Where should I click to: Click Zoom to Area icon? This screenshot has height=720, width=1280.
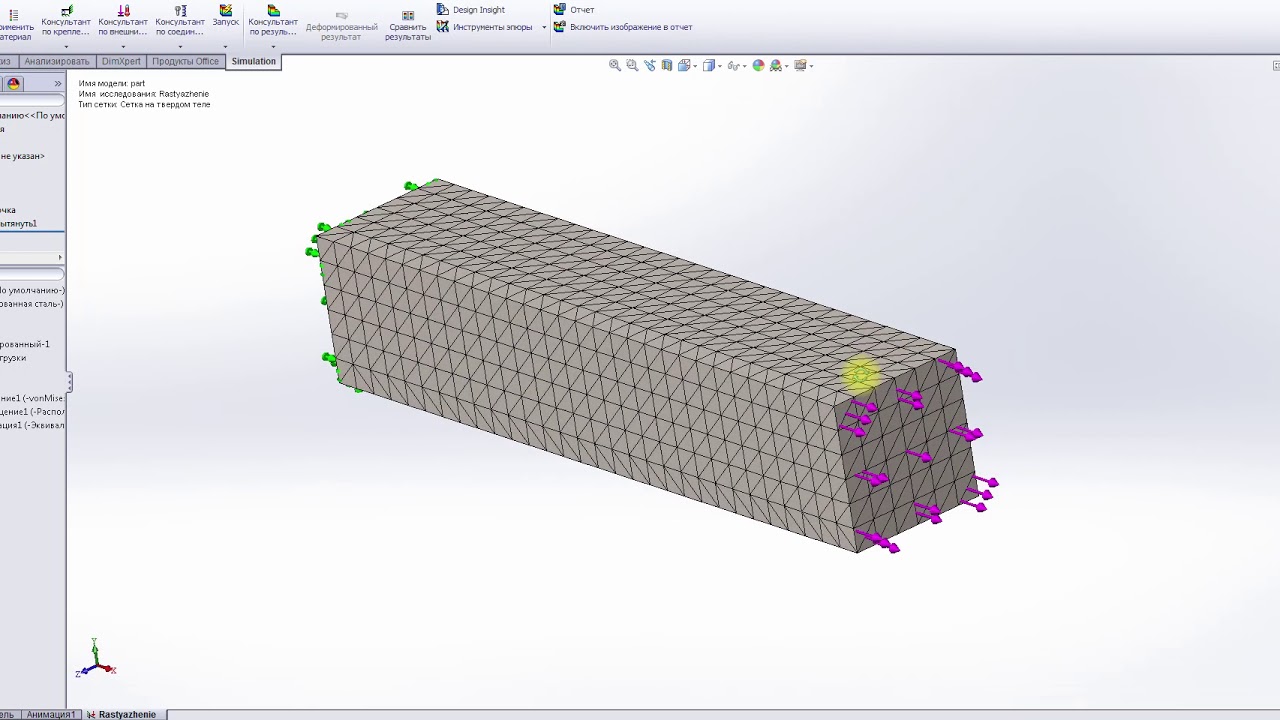(632, 65)
